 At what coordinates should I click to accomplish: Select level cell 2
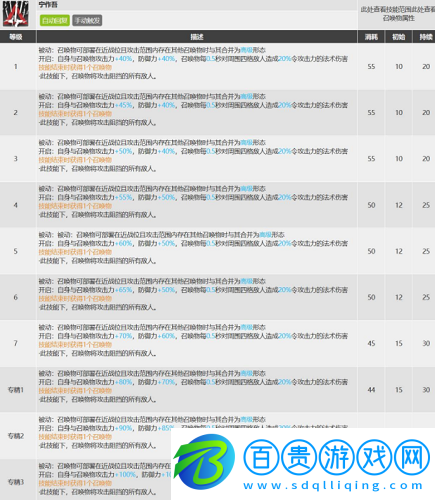coord(16,113)
